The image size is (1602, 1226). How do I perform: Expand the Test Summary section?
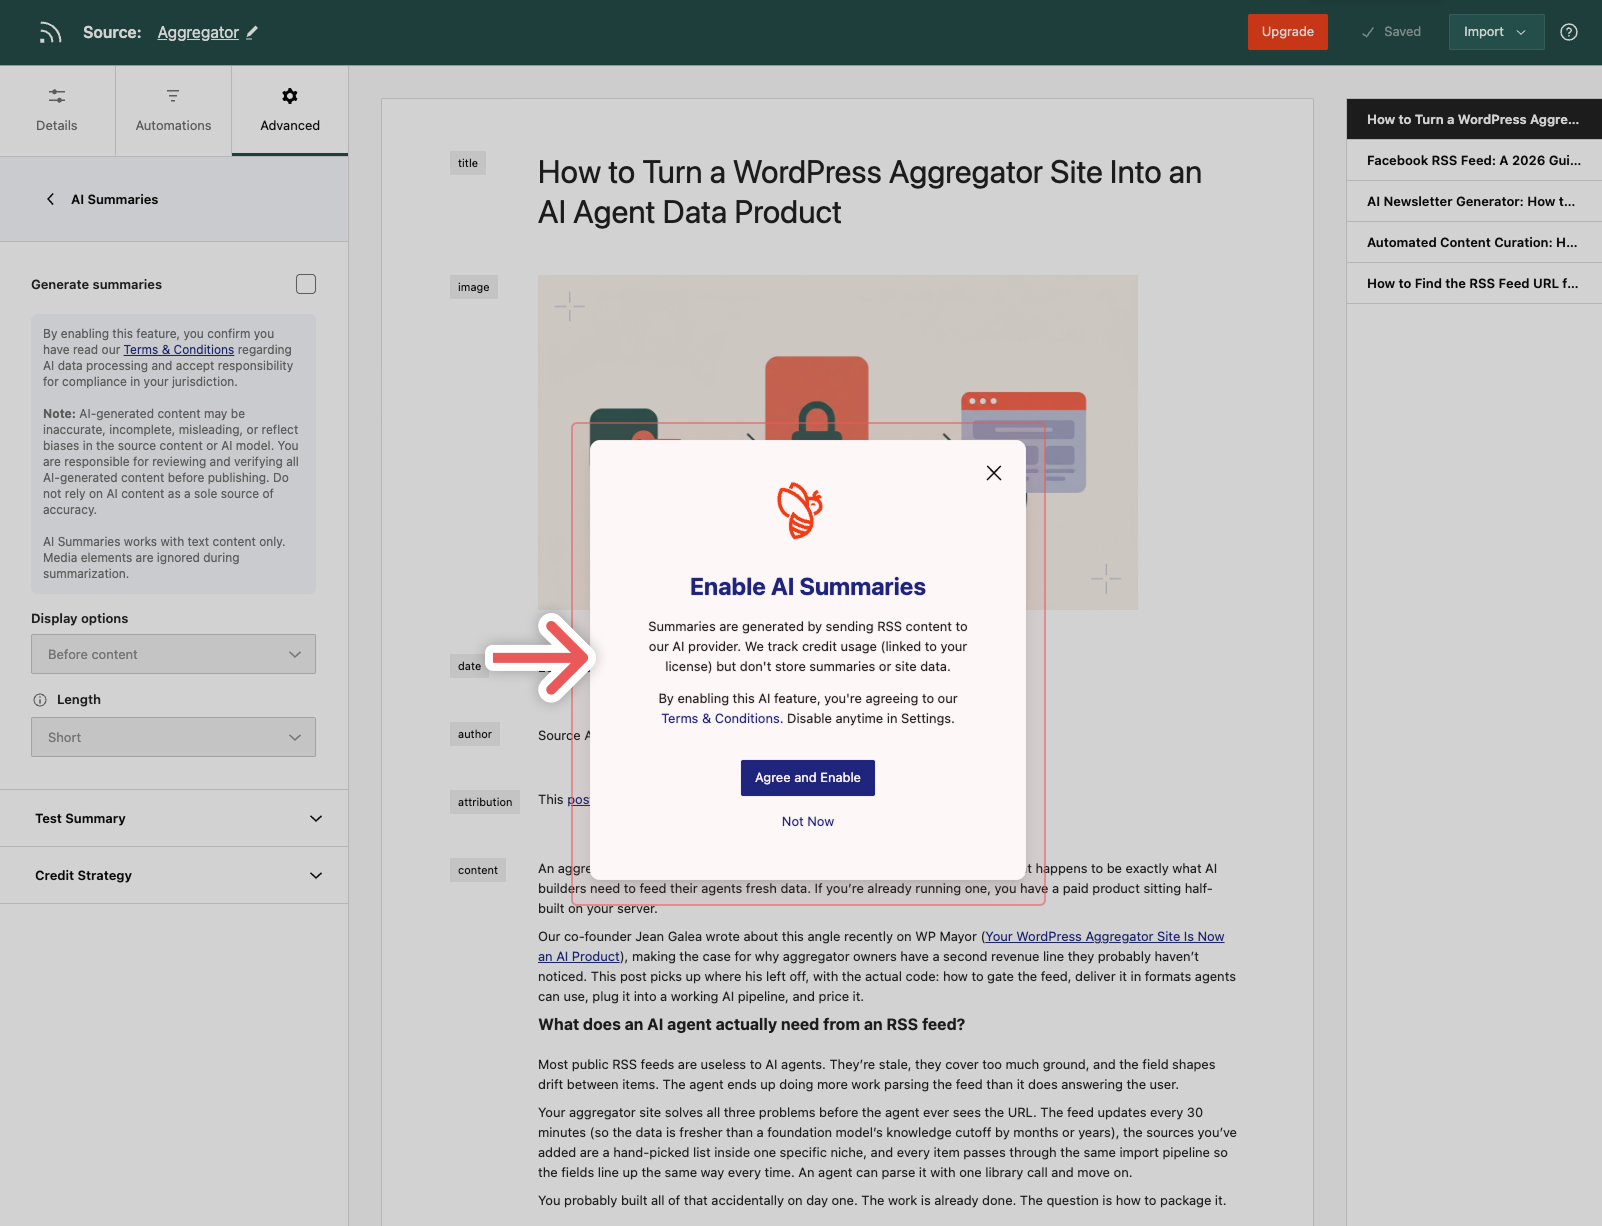click(174, 818)
